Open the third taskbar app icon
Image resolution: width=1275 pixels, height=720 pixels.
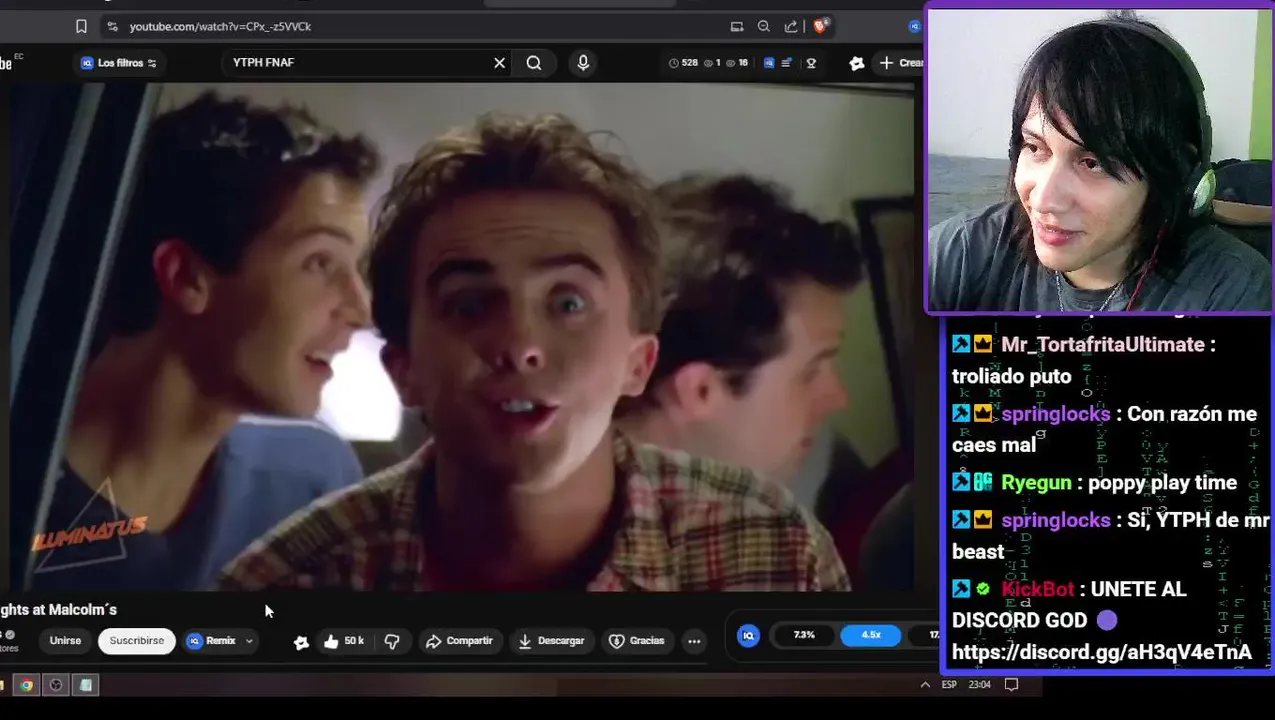pos(86,685)
